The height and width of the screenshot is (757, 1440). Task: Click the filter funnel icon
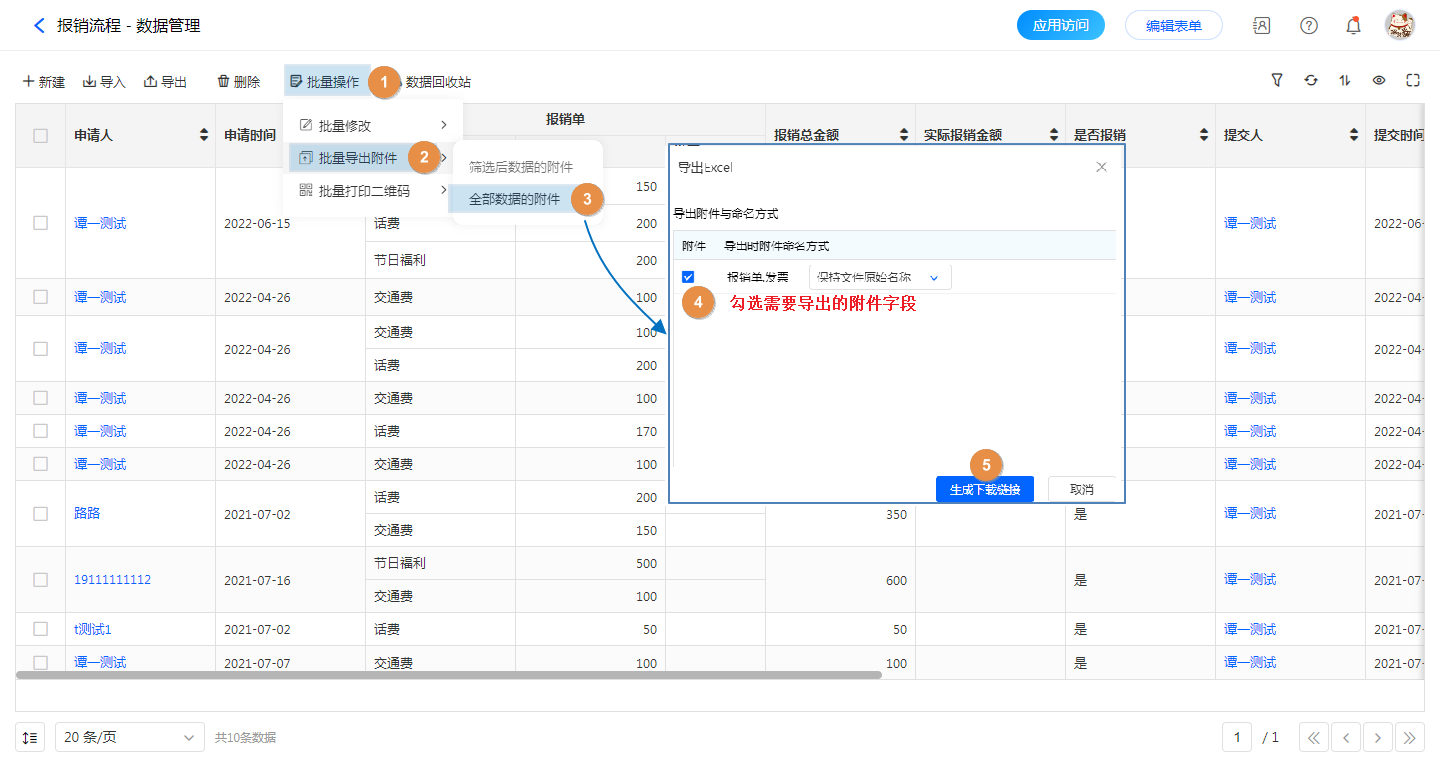[x=1277, y=81]
